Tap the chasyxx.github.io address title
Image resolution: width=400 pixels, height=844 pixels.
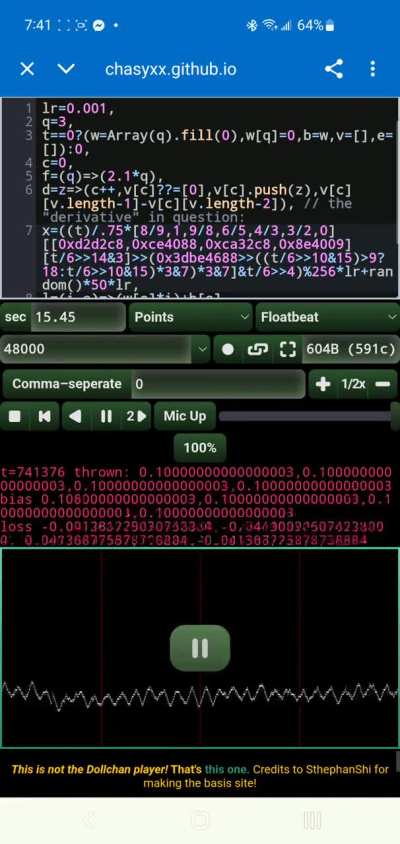(x=171, y=69)
